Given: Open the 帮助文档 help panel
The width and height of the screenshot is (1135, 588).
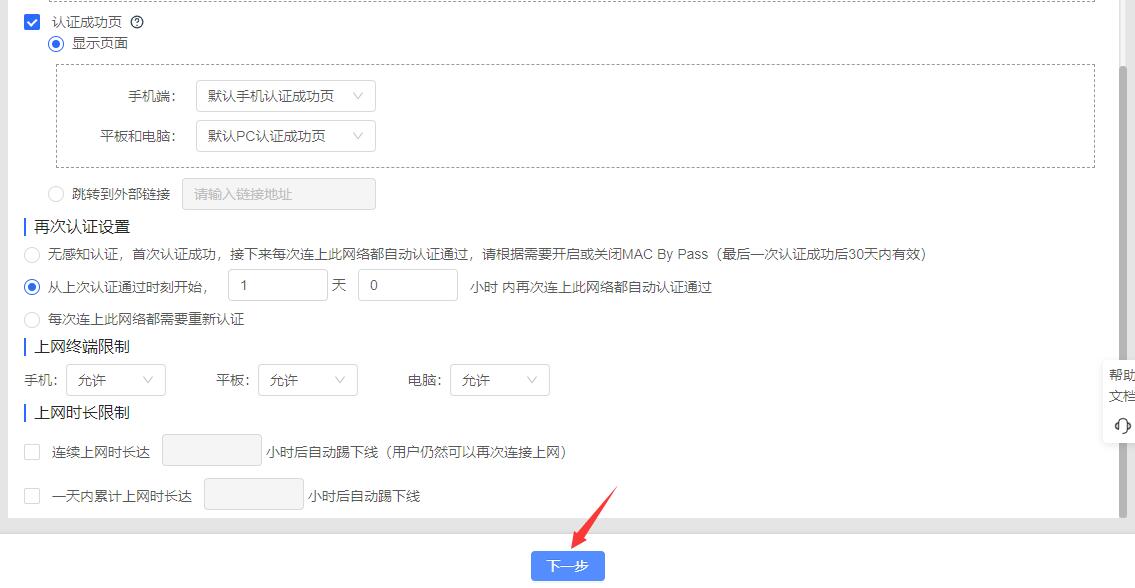Looking at the screenshot, I should (1120, 385).
